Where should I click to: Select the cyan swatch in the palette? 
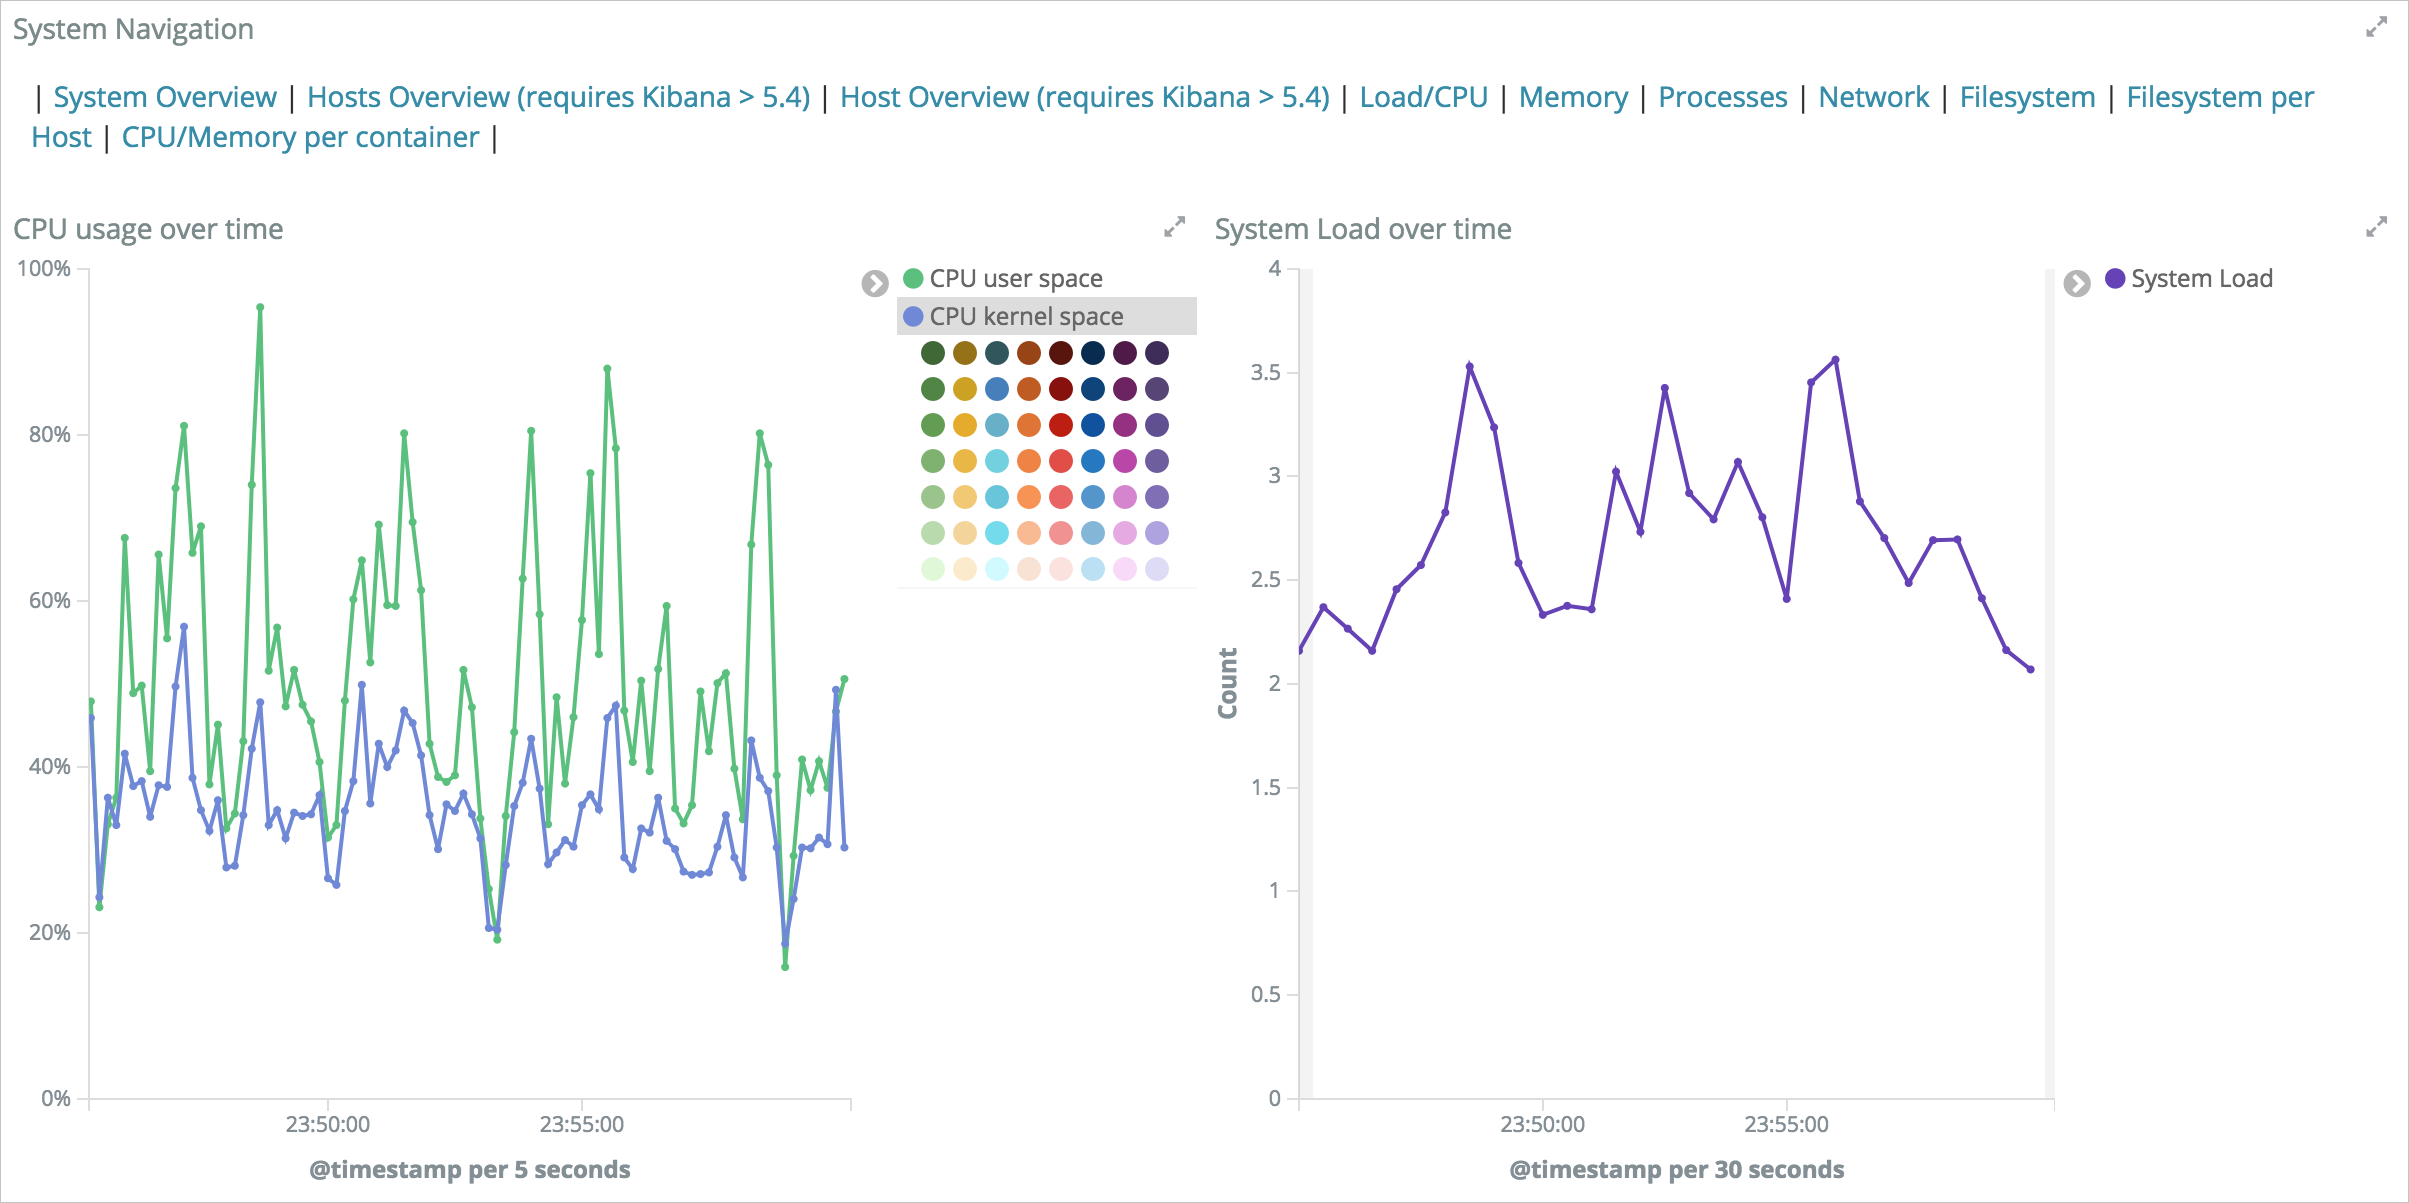pyautogui.click(x=997, y=533)
